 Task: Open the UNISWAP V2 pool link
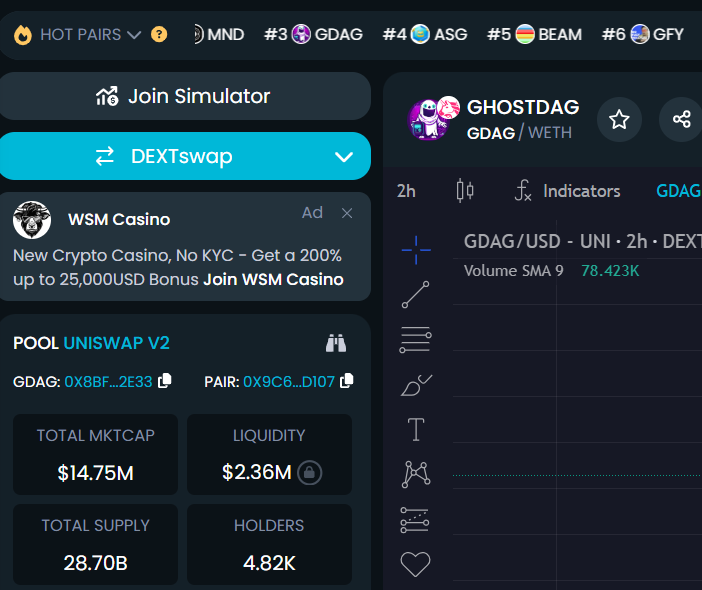[x=116, y=343]
